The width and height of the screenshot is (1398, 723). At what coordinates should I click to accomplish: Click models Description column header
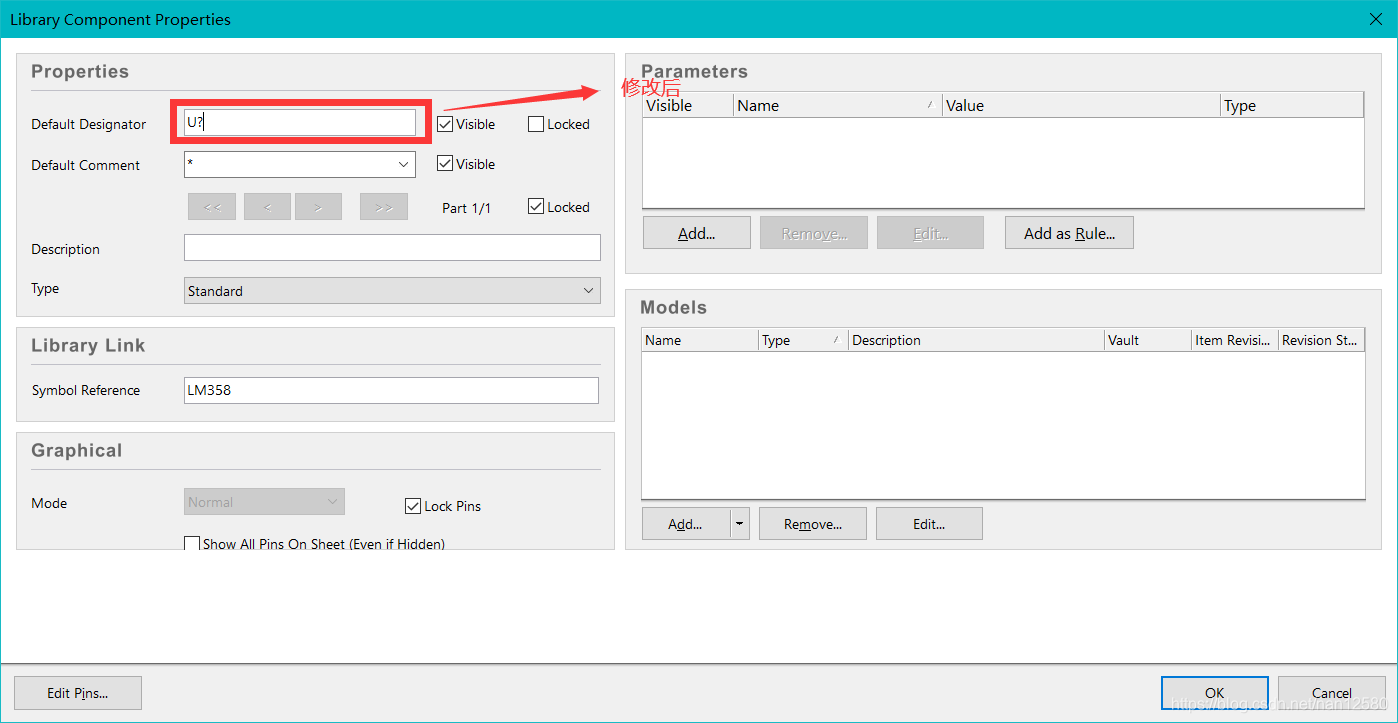pos(976,340)
